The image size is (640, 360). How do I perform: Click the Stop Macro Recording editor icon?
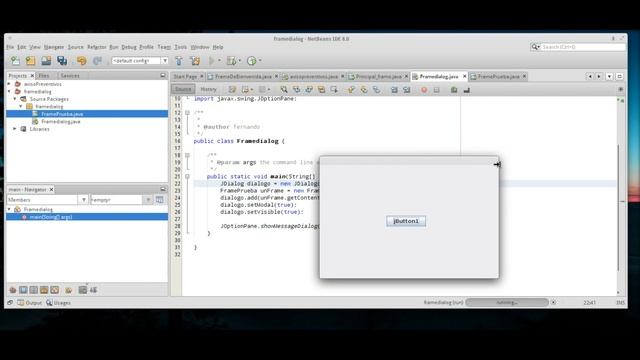(x=437, y=89)
